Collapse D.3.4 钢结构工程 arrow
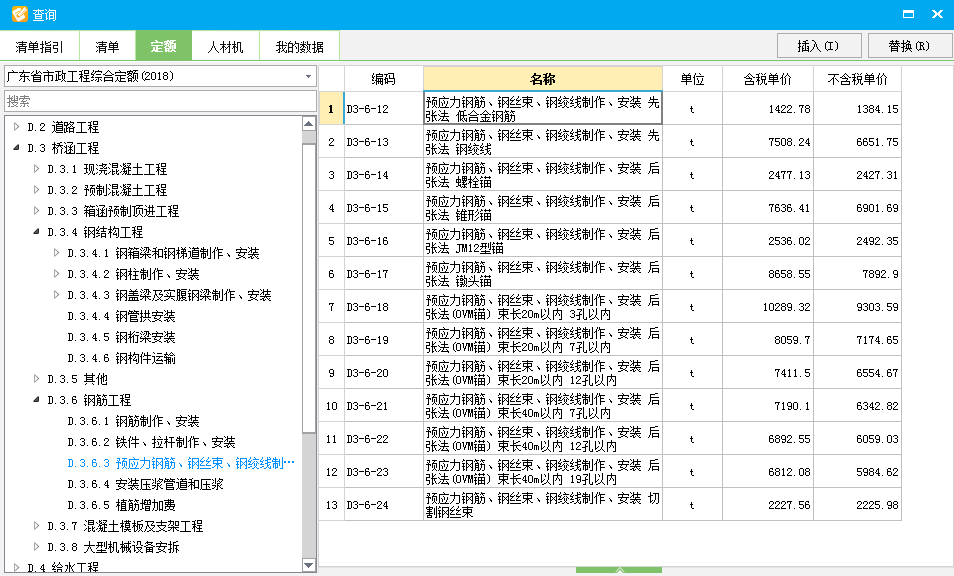 click(x=37, y=232)
